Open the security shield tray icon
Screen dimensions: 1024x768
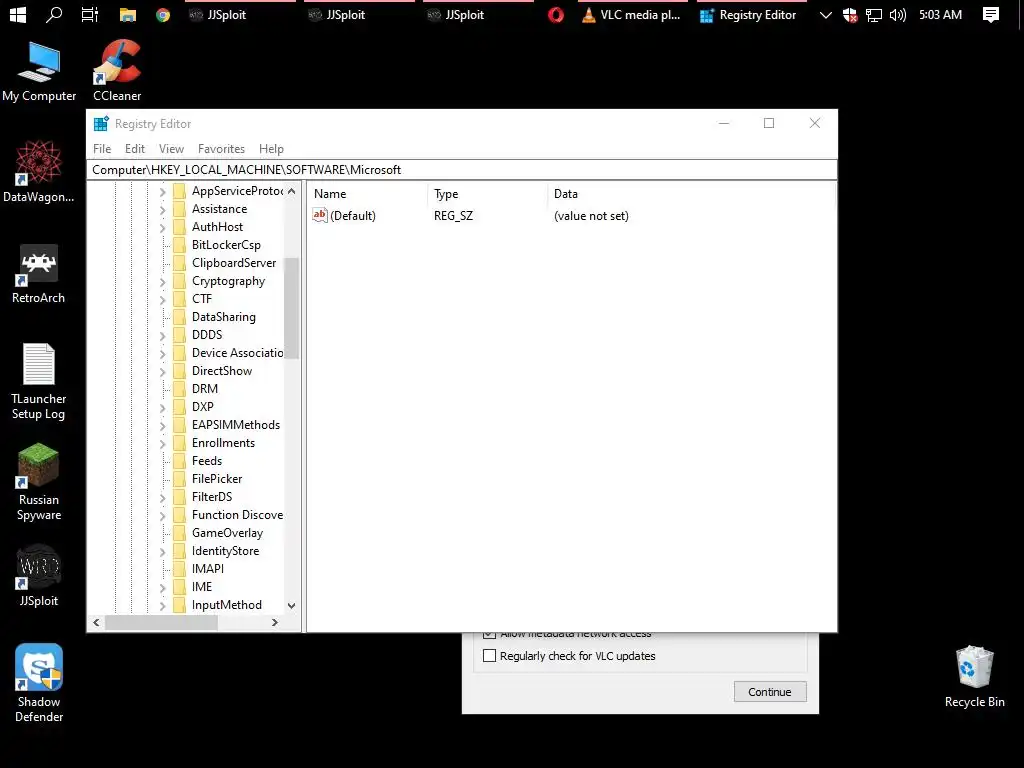(x=850, y=15)
